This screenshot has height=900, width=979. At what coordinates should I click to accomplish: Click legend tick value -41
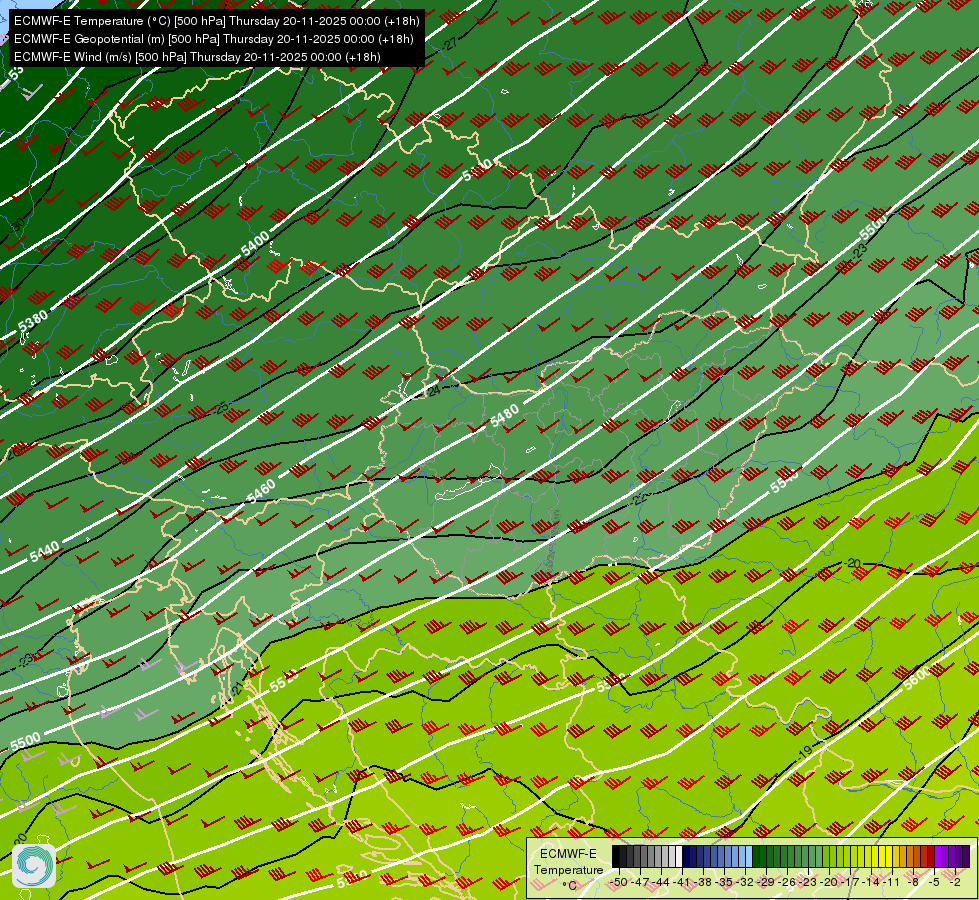coord(681,883)
